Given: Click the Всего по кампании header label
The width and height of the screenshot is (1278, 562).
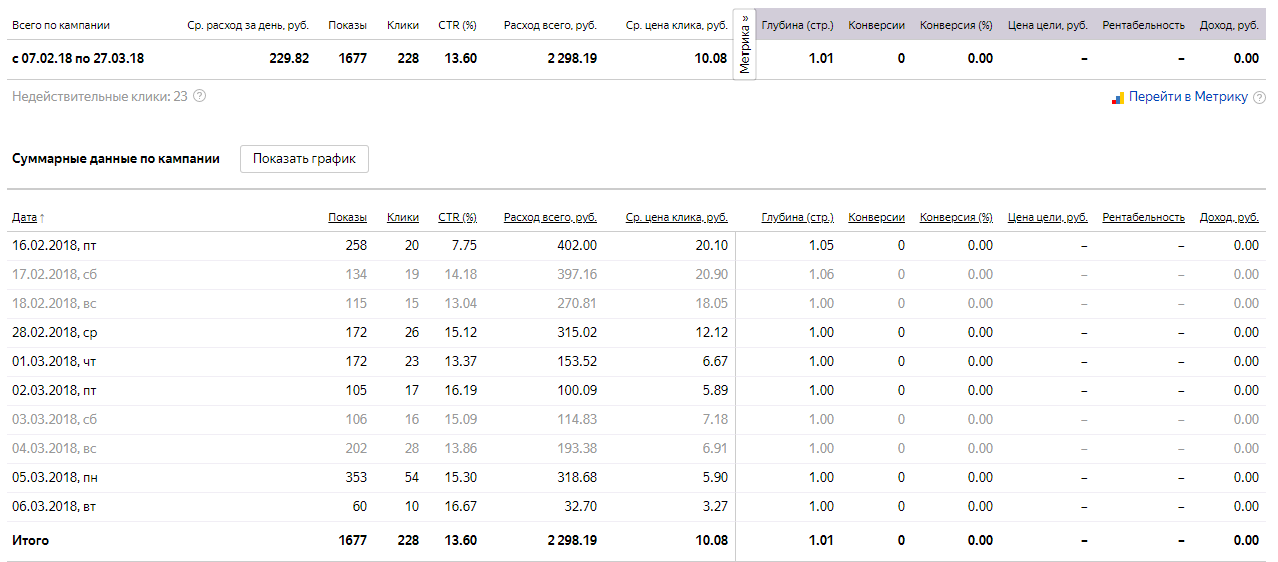Looking at the screenshot, I should point(61,25).
